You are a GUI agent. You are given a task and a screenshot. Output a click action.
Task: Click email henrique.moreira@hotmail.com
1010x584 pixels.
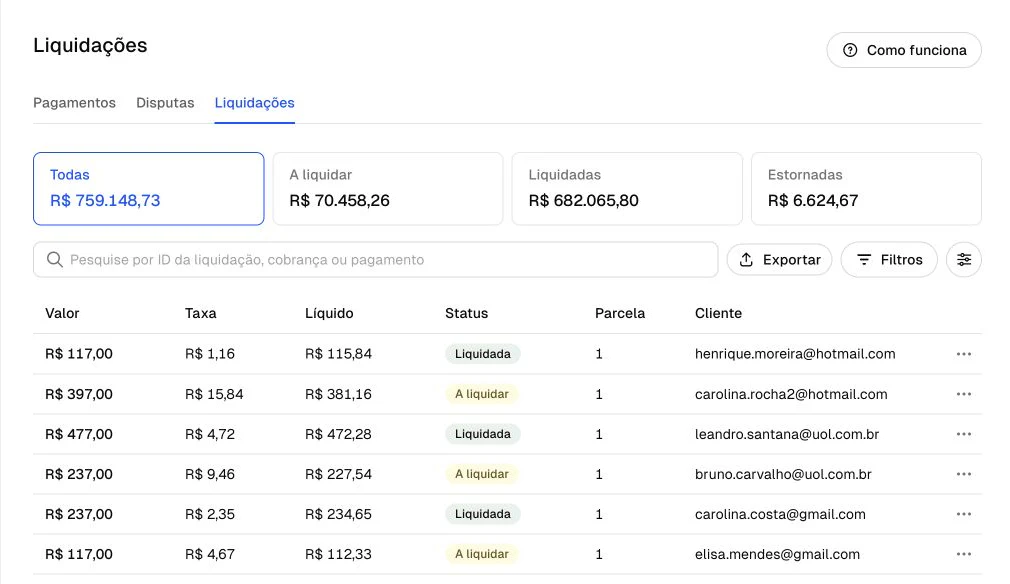pyautogui.click(x=795, y=354)
